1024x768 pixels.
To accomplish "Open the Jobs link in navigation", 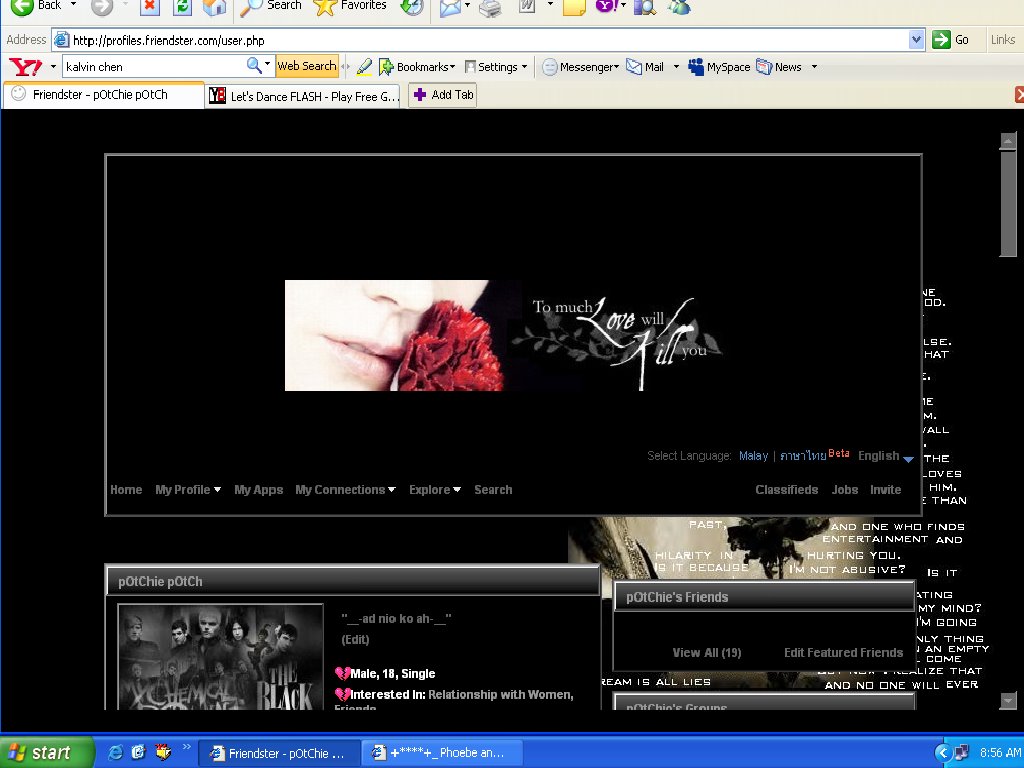I will pos(844,490).
